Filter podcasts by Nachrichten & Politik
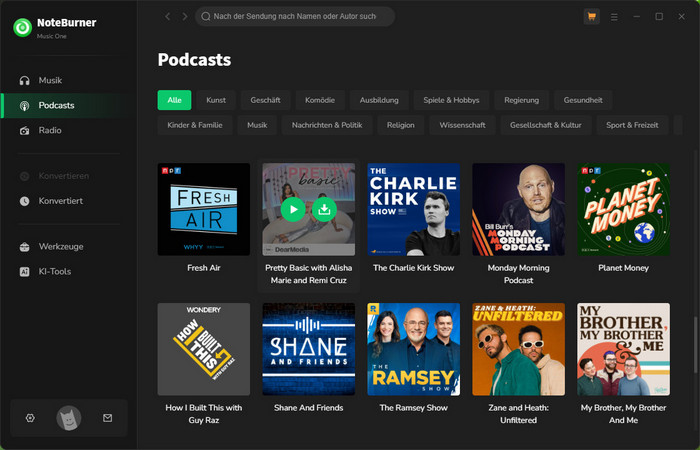The image size is (700, 450). 327,125
